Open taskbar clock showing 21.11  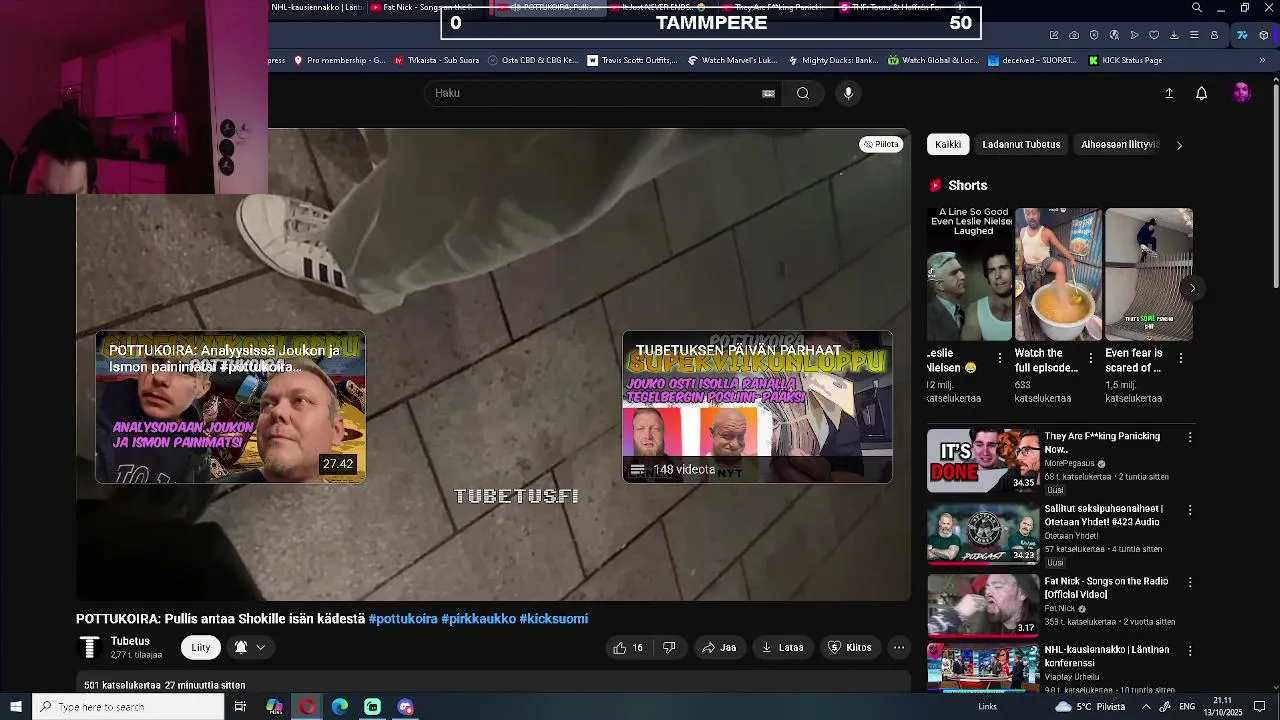pos(1222,707)
